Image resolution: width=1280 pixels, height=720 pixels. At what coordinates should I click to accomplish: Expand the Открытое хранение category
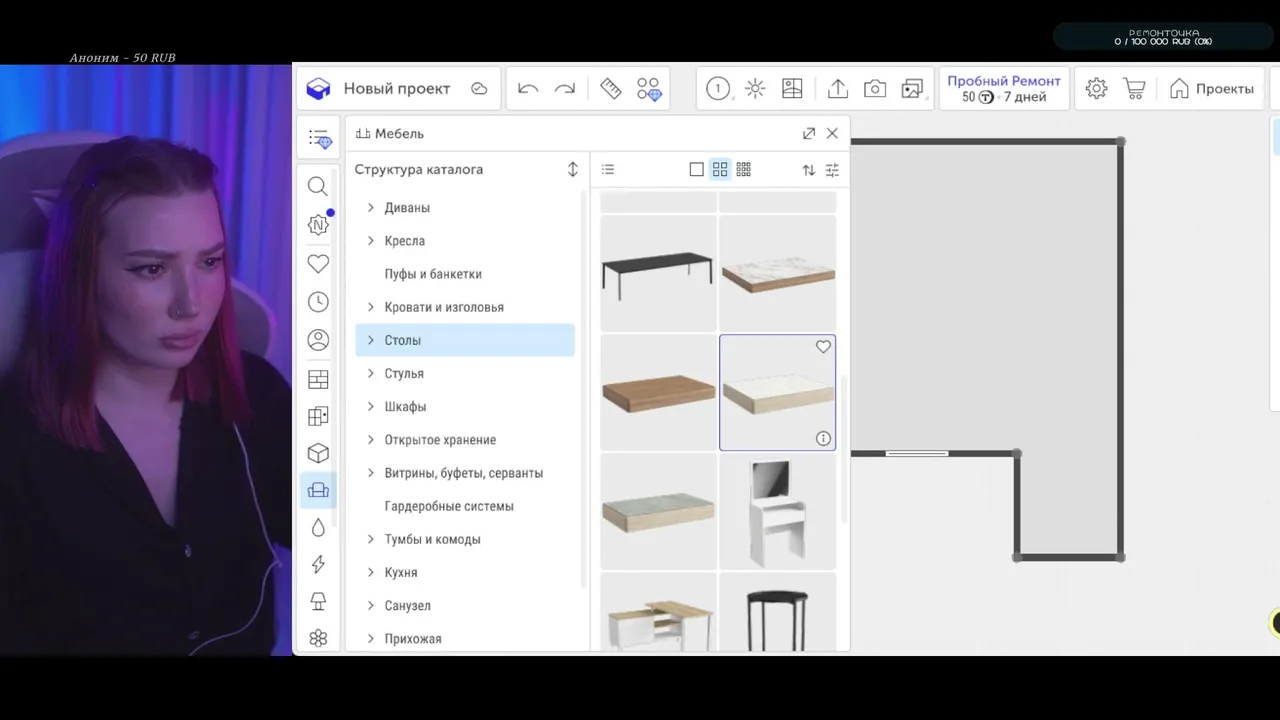pyautogui.click(x=371, y=440)
